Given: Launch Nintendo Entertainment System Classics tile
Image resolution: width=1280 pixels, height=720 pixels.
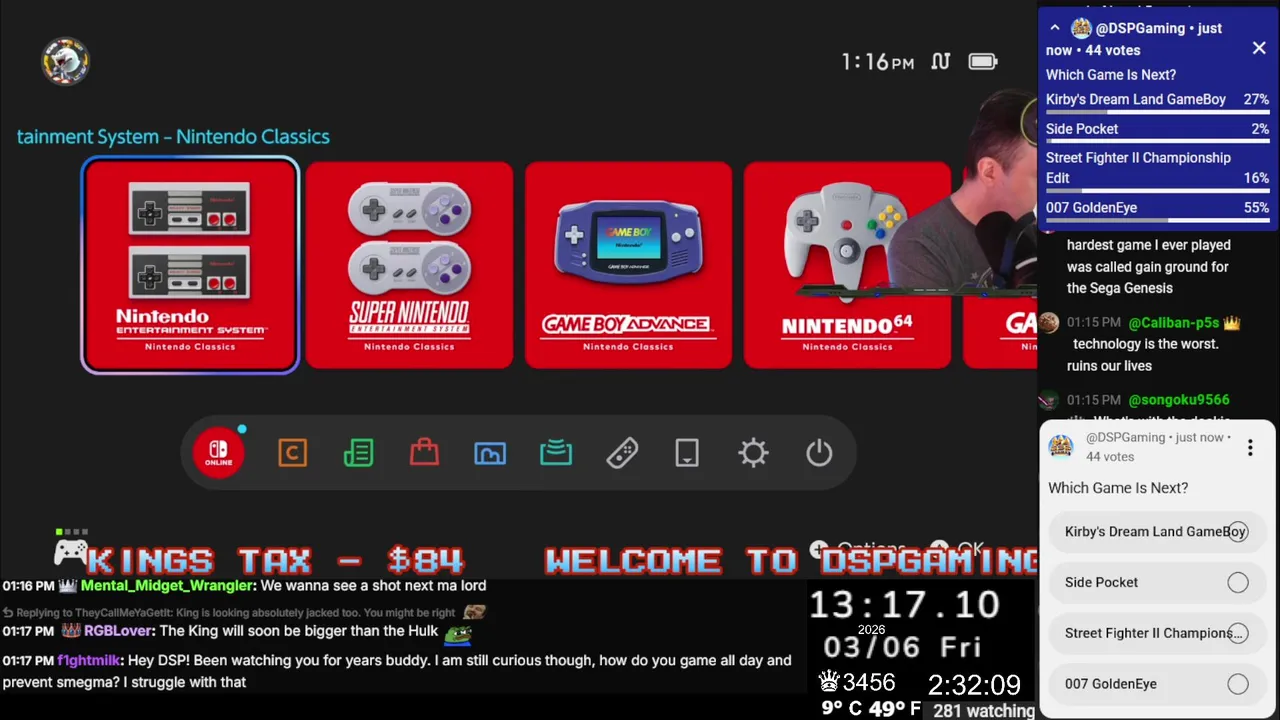Looking at the screenshot, I should [190, 265].
